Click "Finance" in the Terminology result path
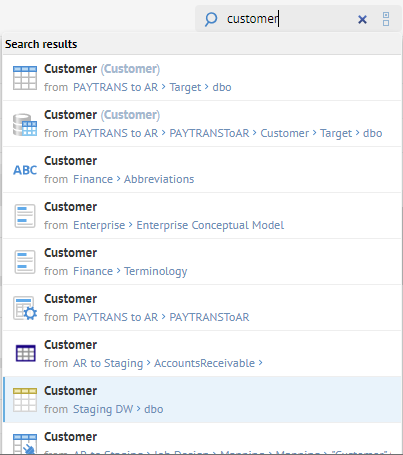Screen dimensions: 403x455 pos(93,271)
